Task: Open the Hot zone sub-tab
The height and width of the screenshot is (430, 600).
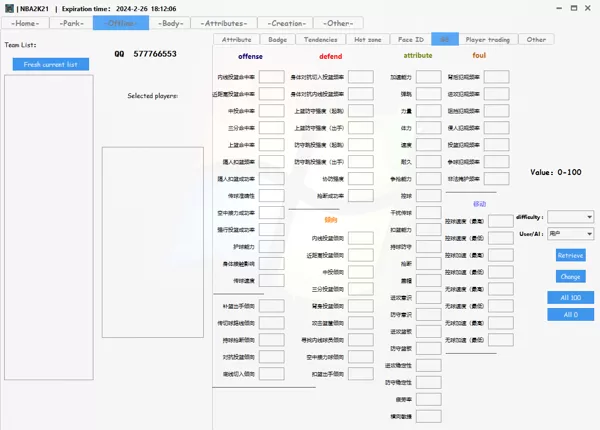Action: coord(368,39)
